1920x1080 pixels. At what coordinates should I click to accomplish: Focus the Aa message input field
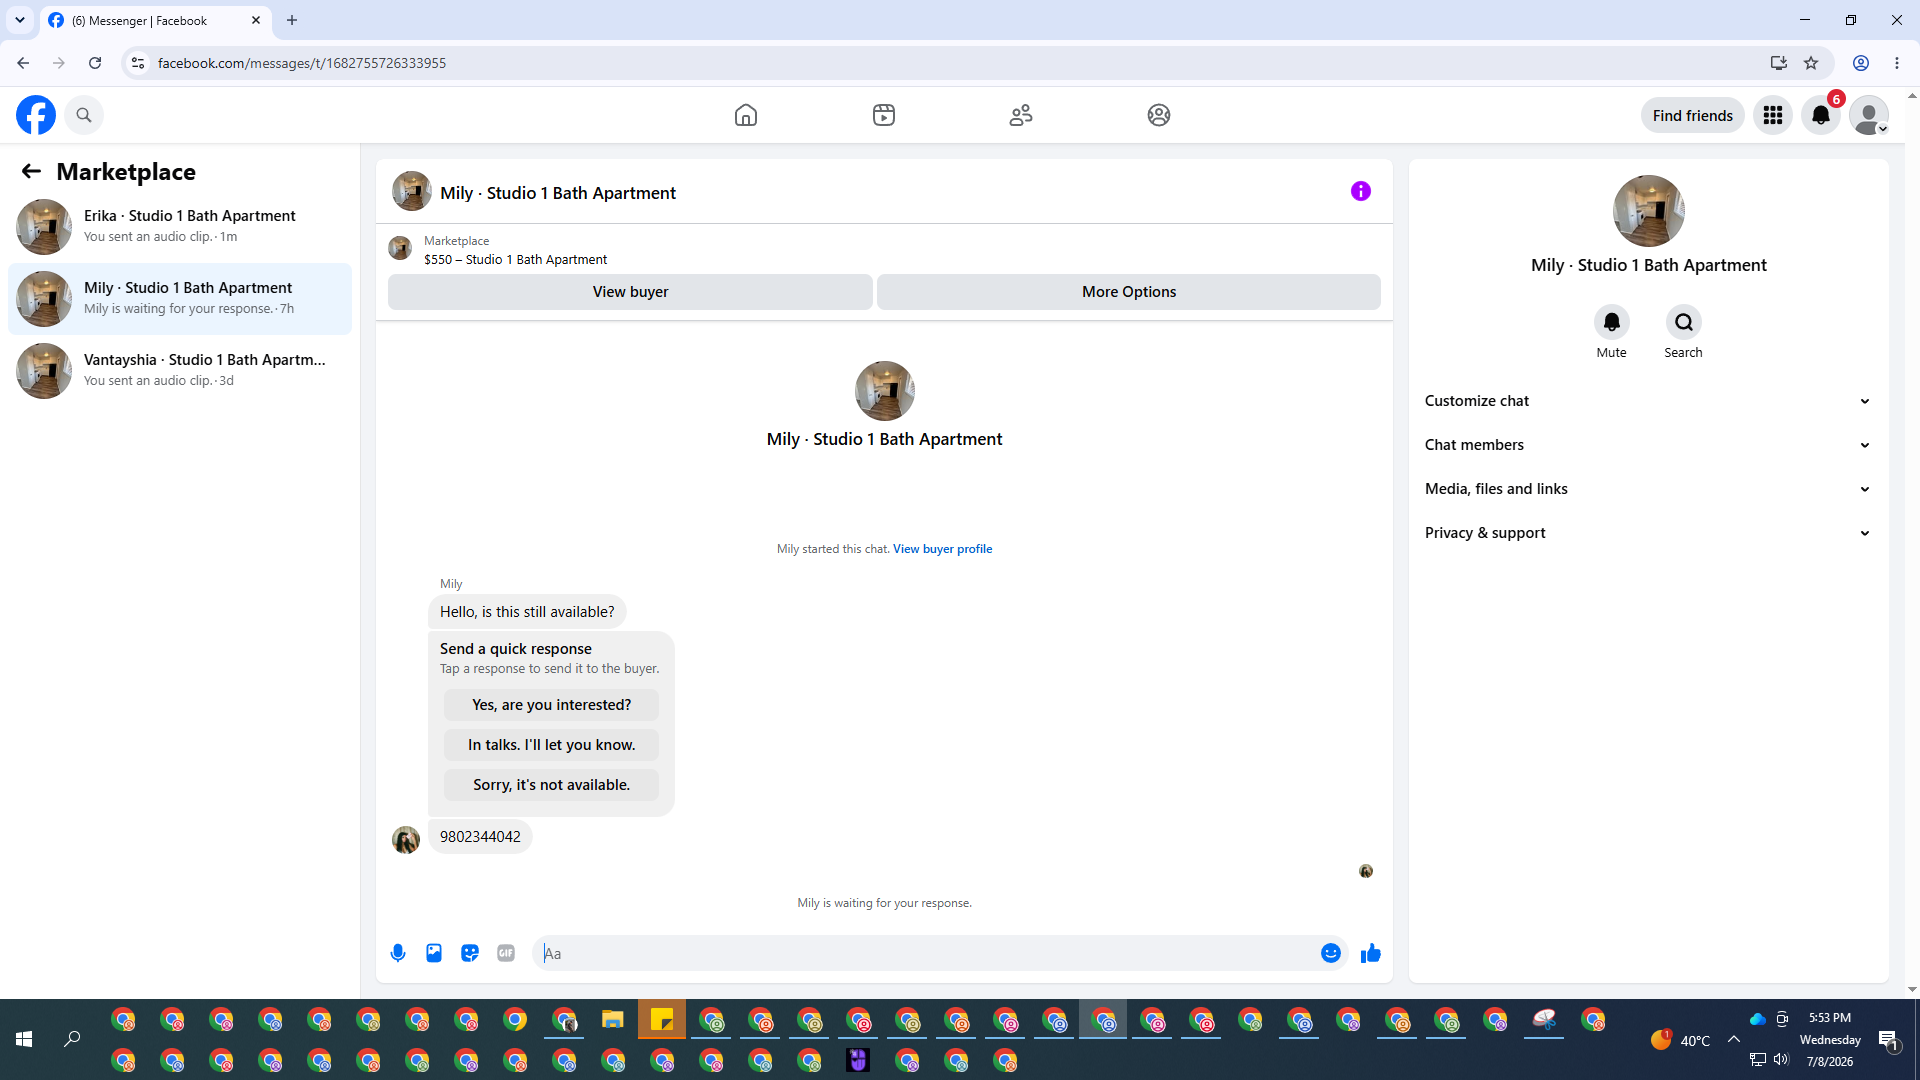pos(928,953)
